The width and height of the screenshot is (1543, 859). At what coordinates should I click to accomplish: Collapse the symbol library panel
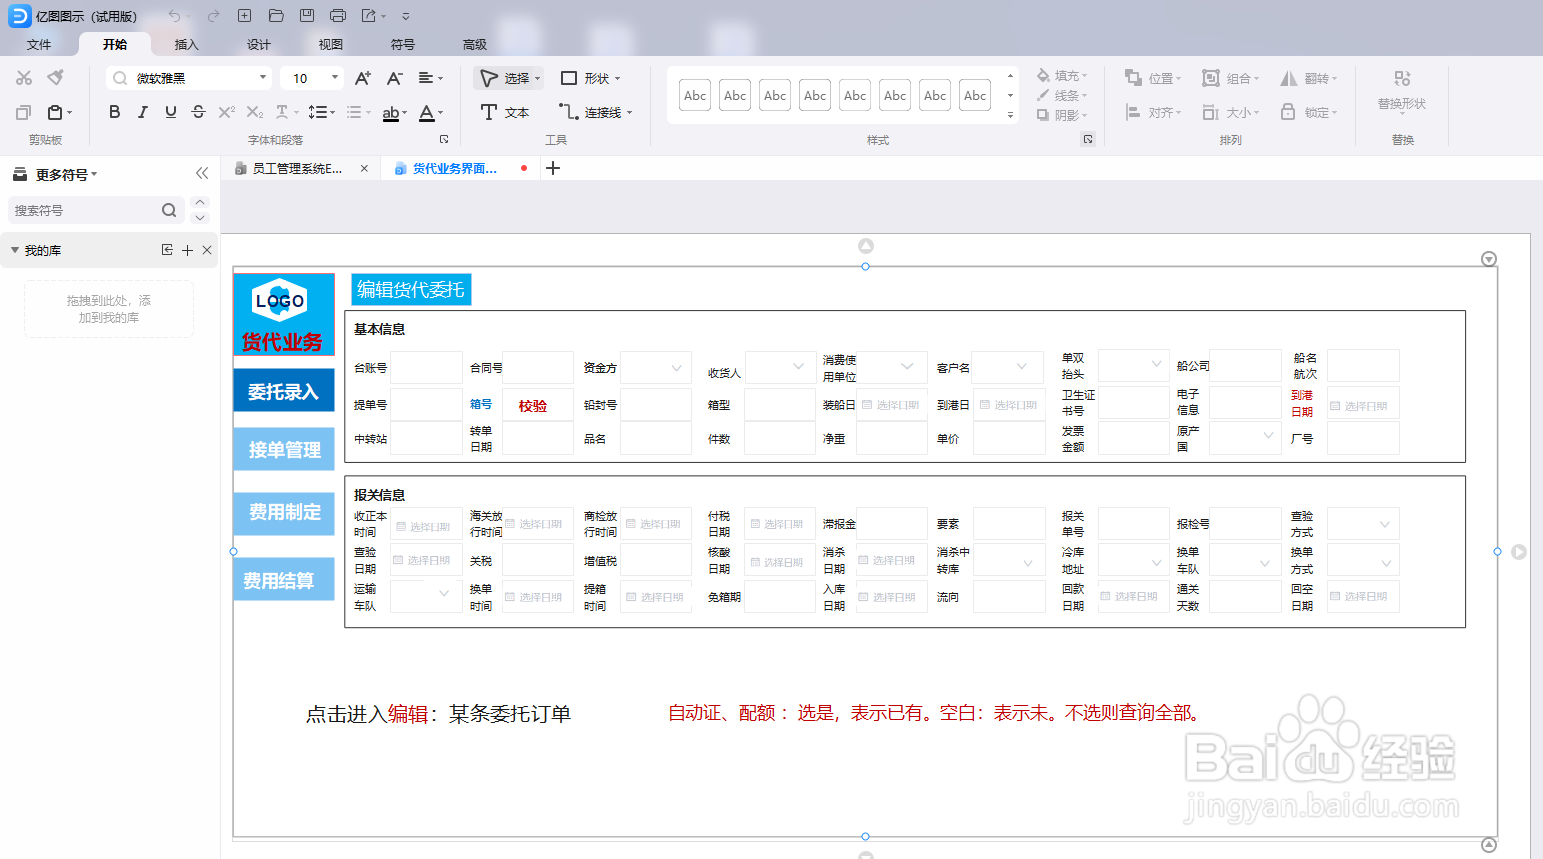tap(202, 173)
